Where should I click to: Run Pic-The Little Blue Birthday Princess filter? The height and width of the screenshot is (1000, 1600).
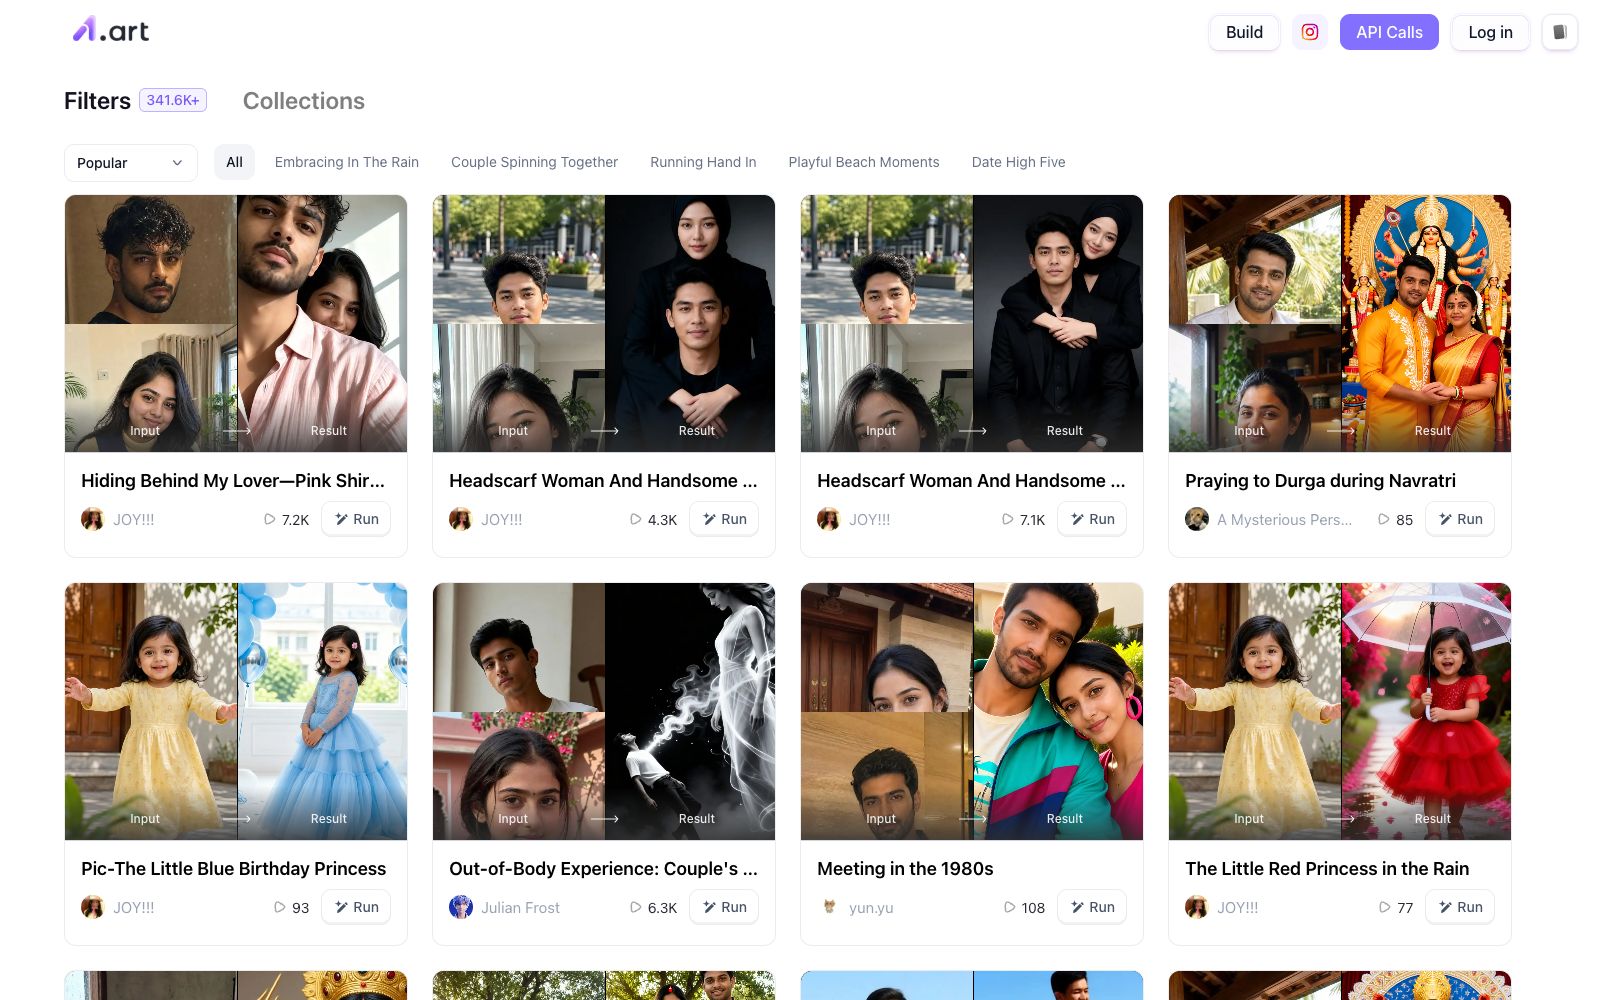click(356, 907)
